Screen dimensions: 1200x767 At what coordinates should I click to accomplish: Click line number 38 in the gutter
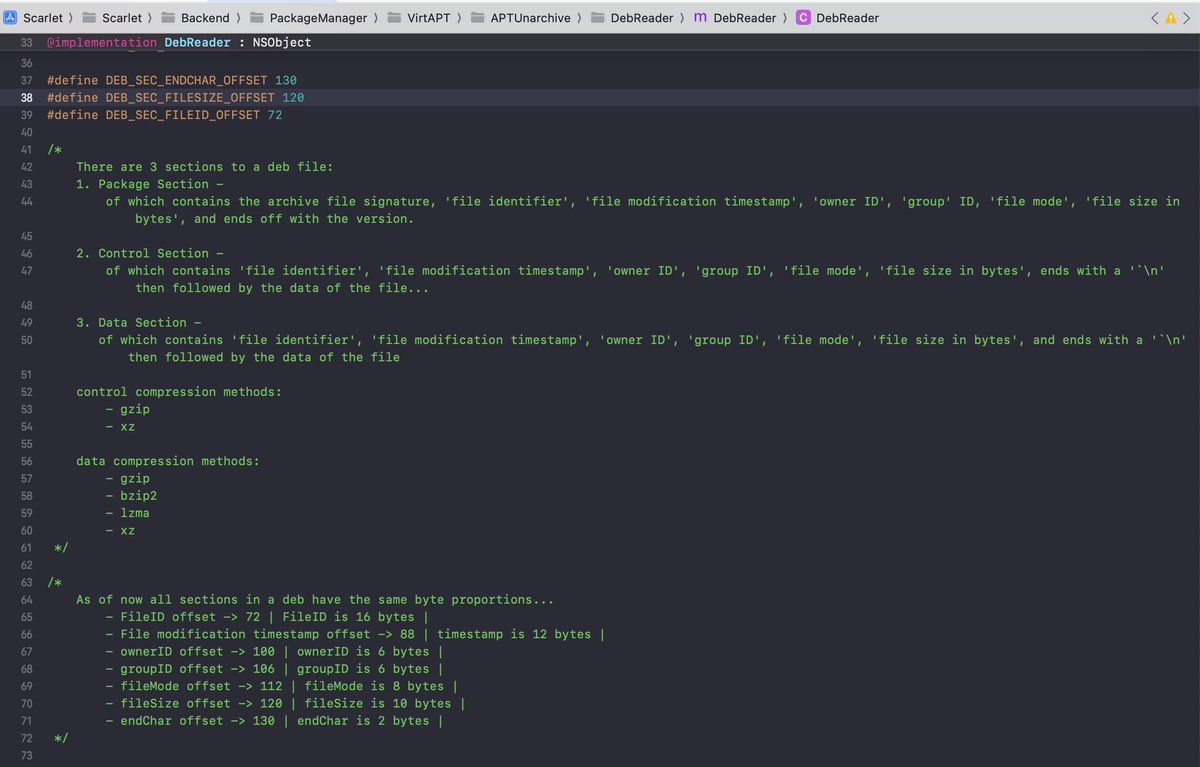point(26,97)
